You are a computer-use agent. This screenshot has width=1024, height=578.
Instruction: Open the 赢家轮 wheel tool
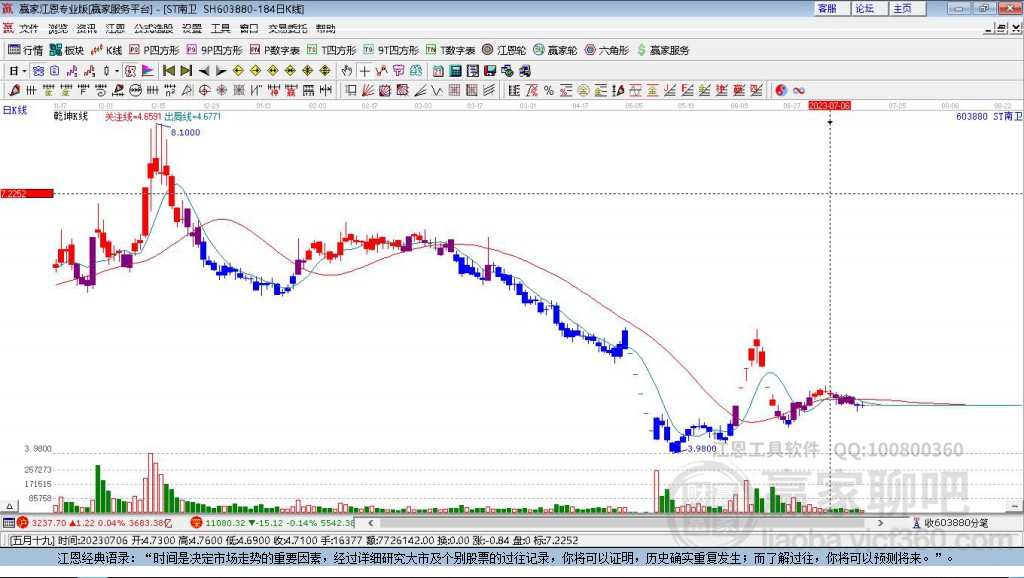pos(555,50)
